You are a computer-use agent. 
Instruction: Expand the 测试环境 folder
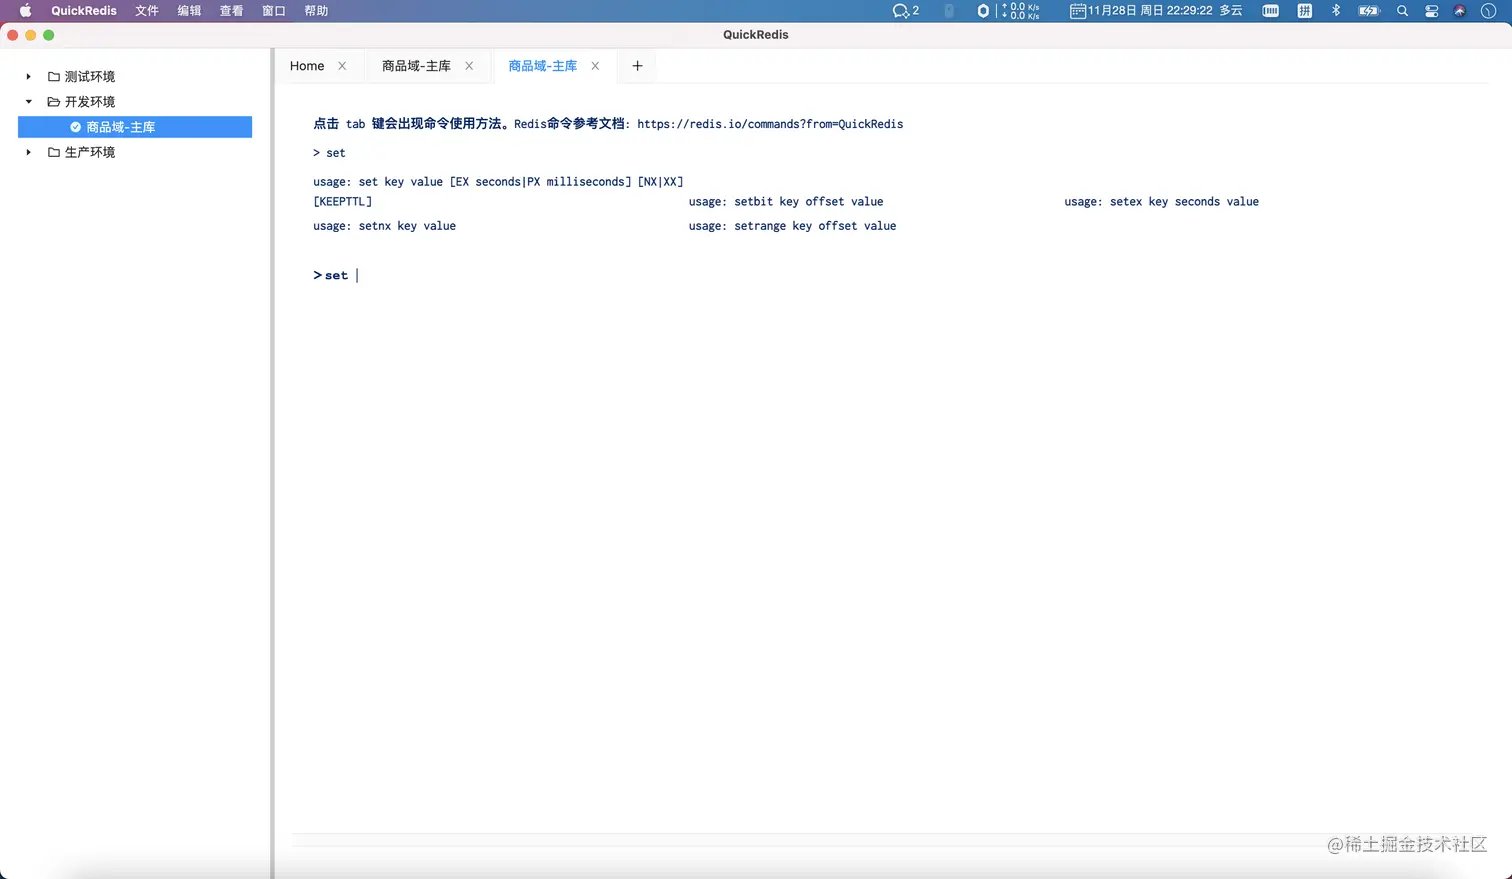click(28, 76)
